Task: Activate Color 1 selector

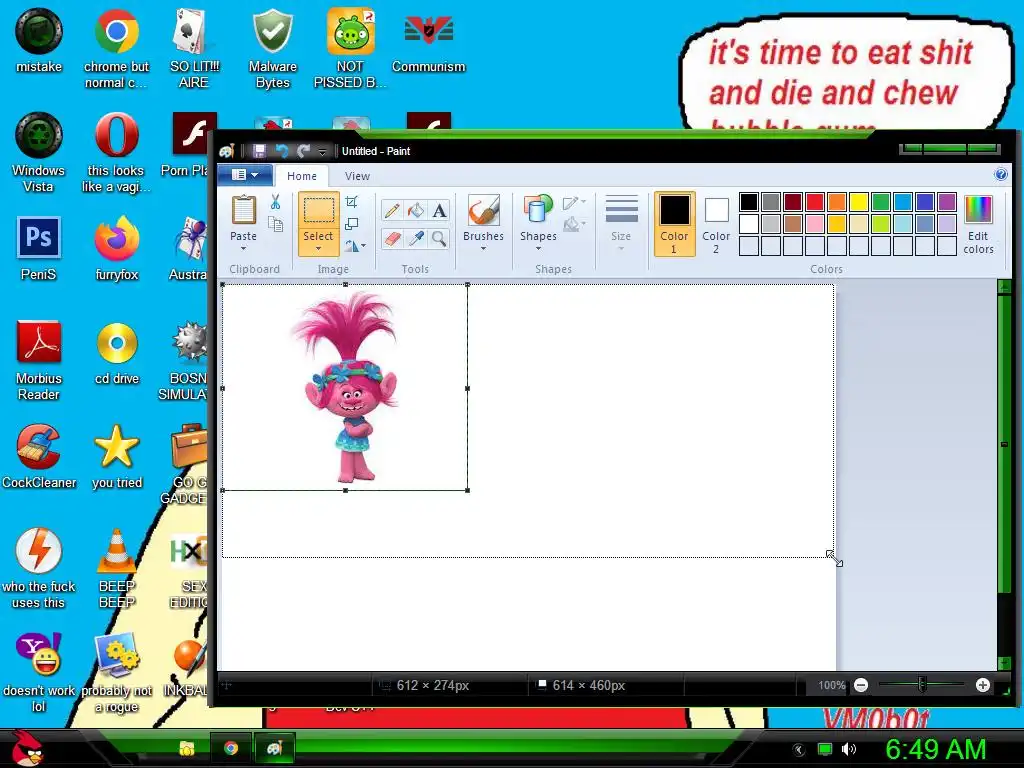Action: pos(674,224)
